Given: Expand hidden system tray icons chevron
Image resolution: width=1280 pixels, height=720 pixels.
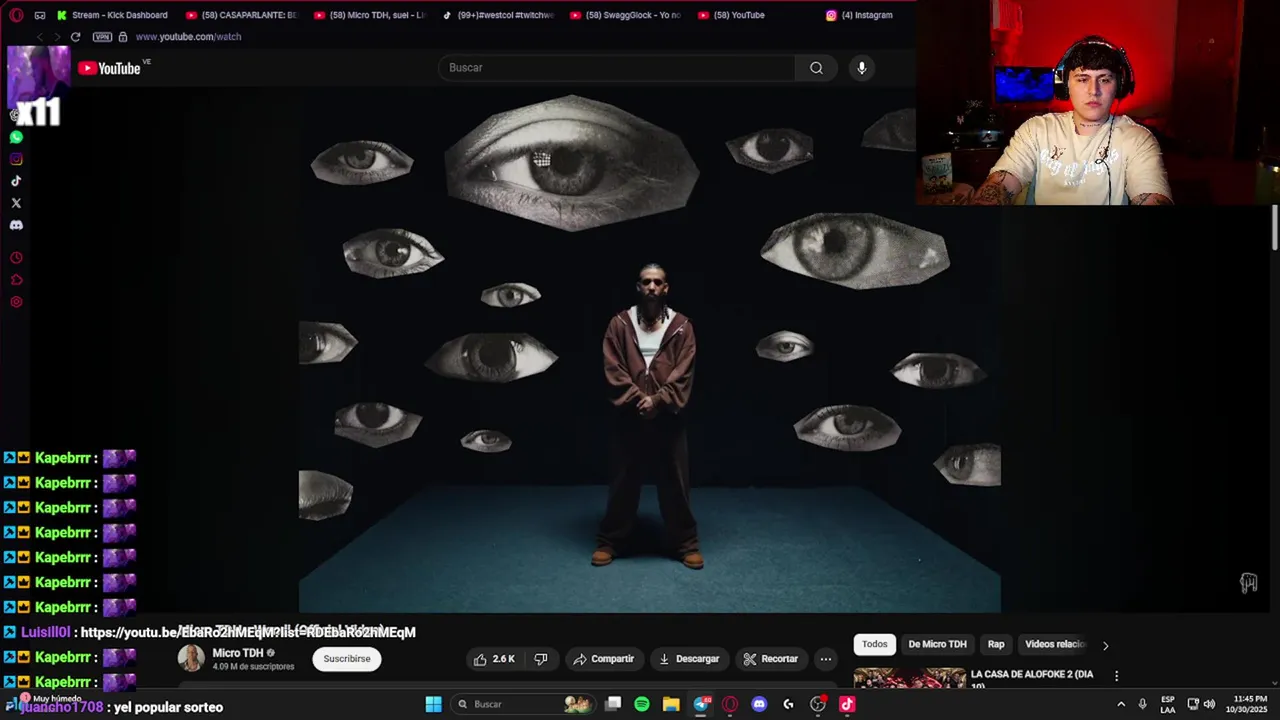Looking at the screenshot, I should [1121, 704].
